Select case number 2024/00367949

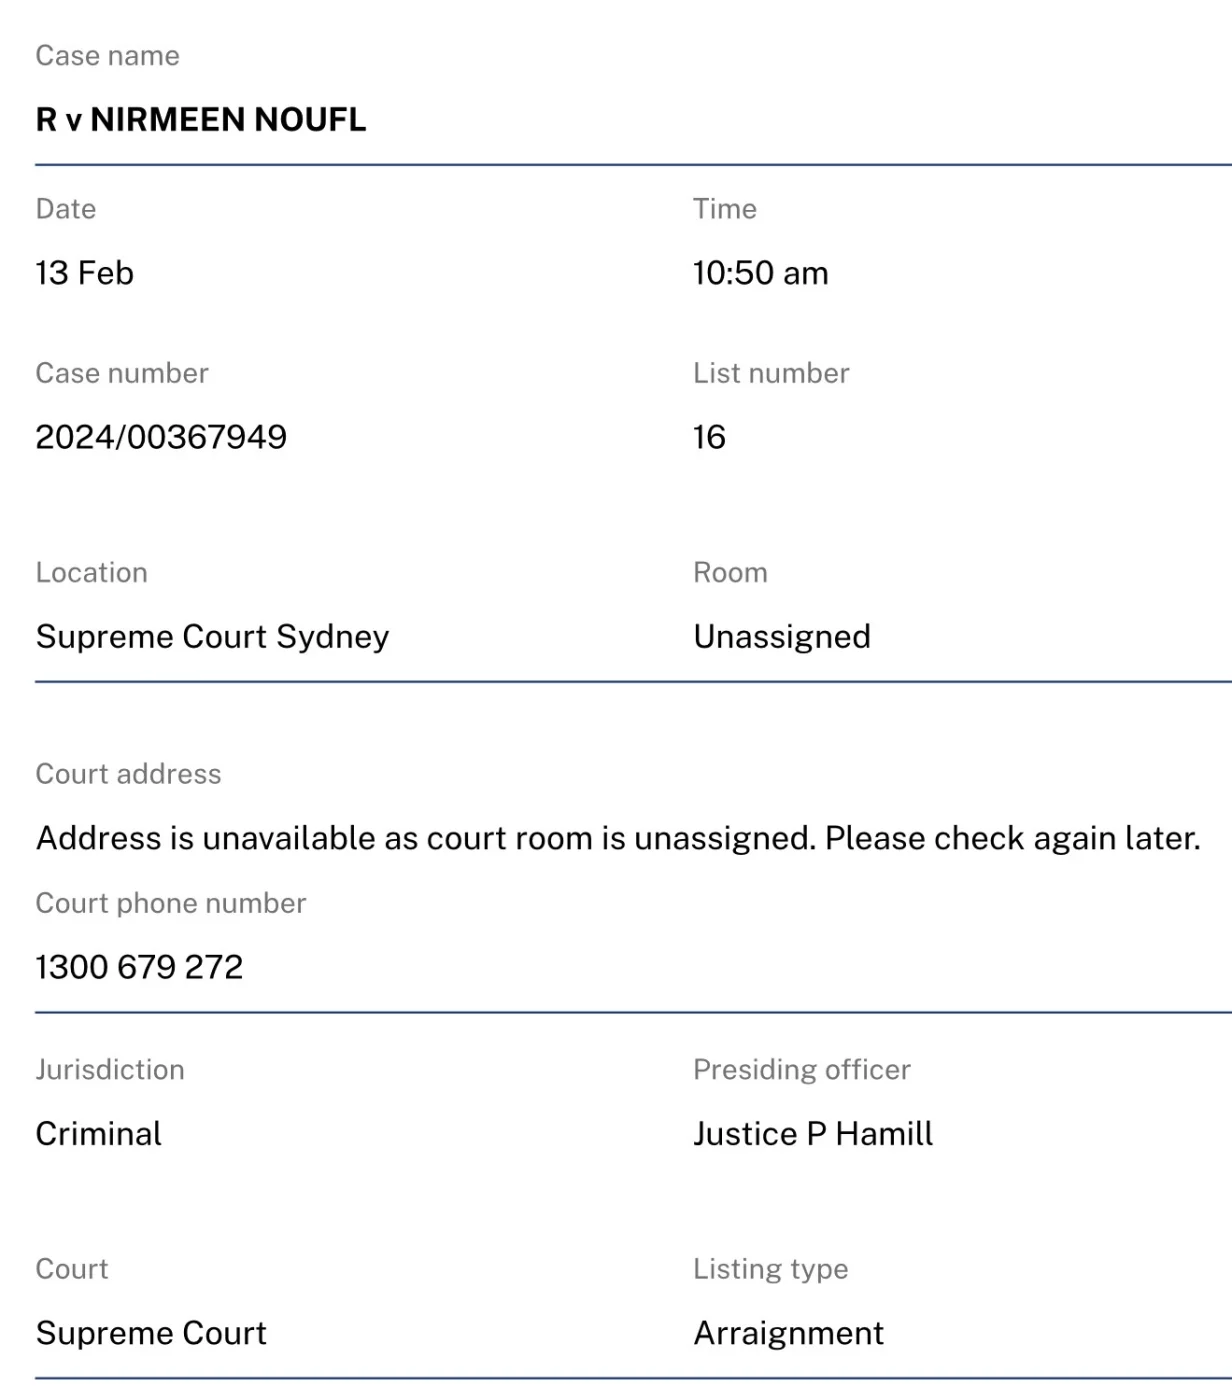pos(161,437)
